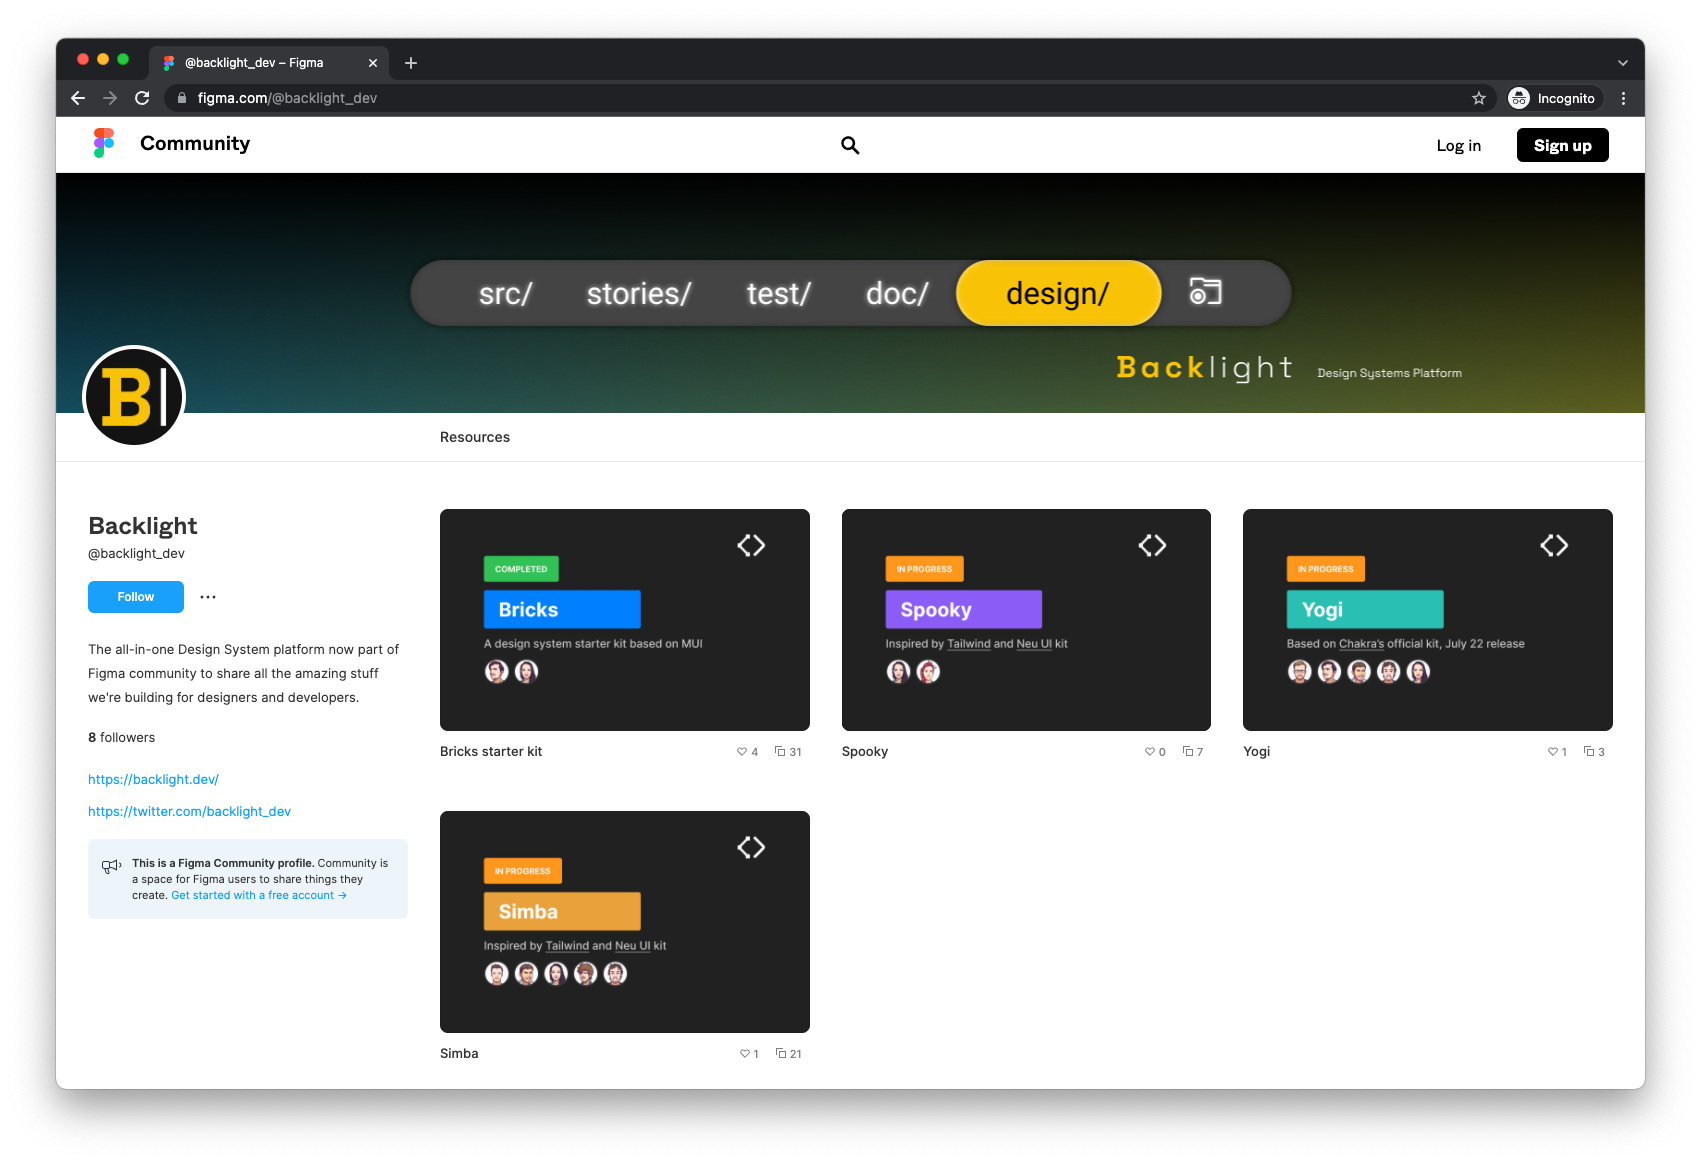Open the backlight.dev website link
The height and width of the screenshot is (1163, 1701).
tap(153, 780)
